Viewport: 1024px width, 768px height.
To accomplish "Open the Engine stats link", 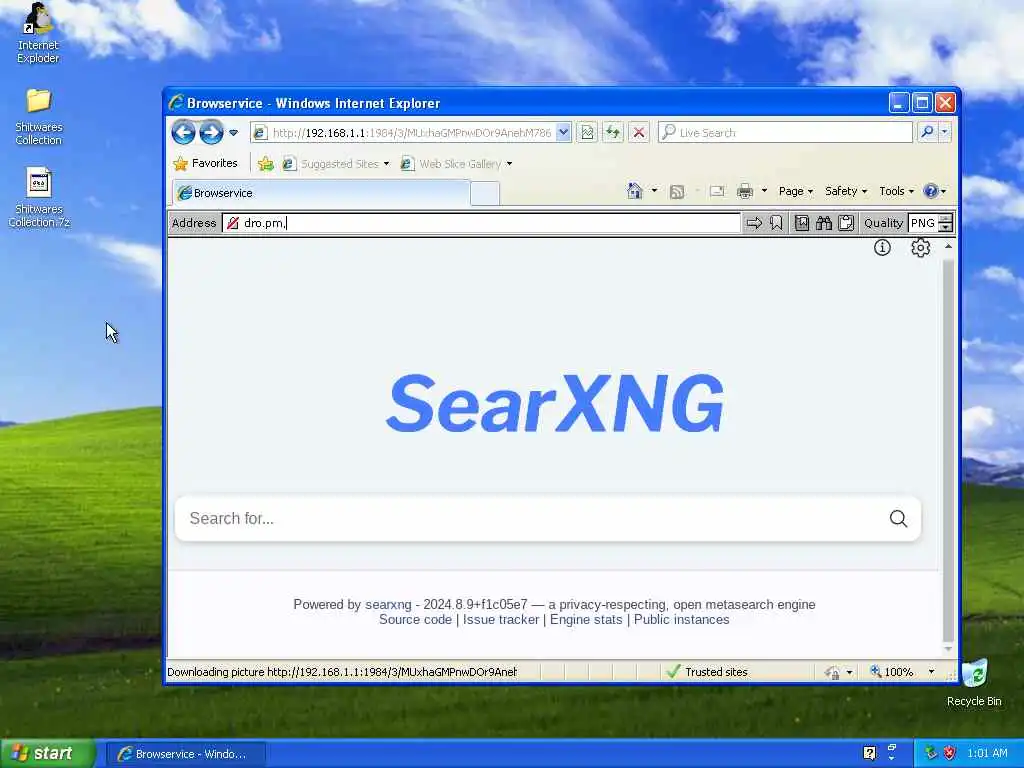I will (x=586, y=620).
